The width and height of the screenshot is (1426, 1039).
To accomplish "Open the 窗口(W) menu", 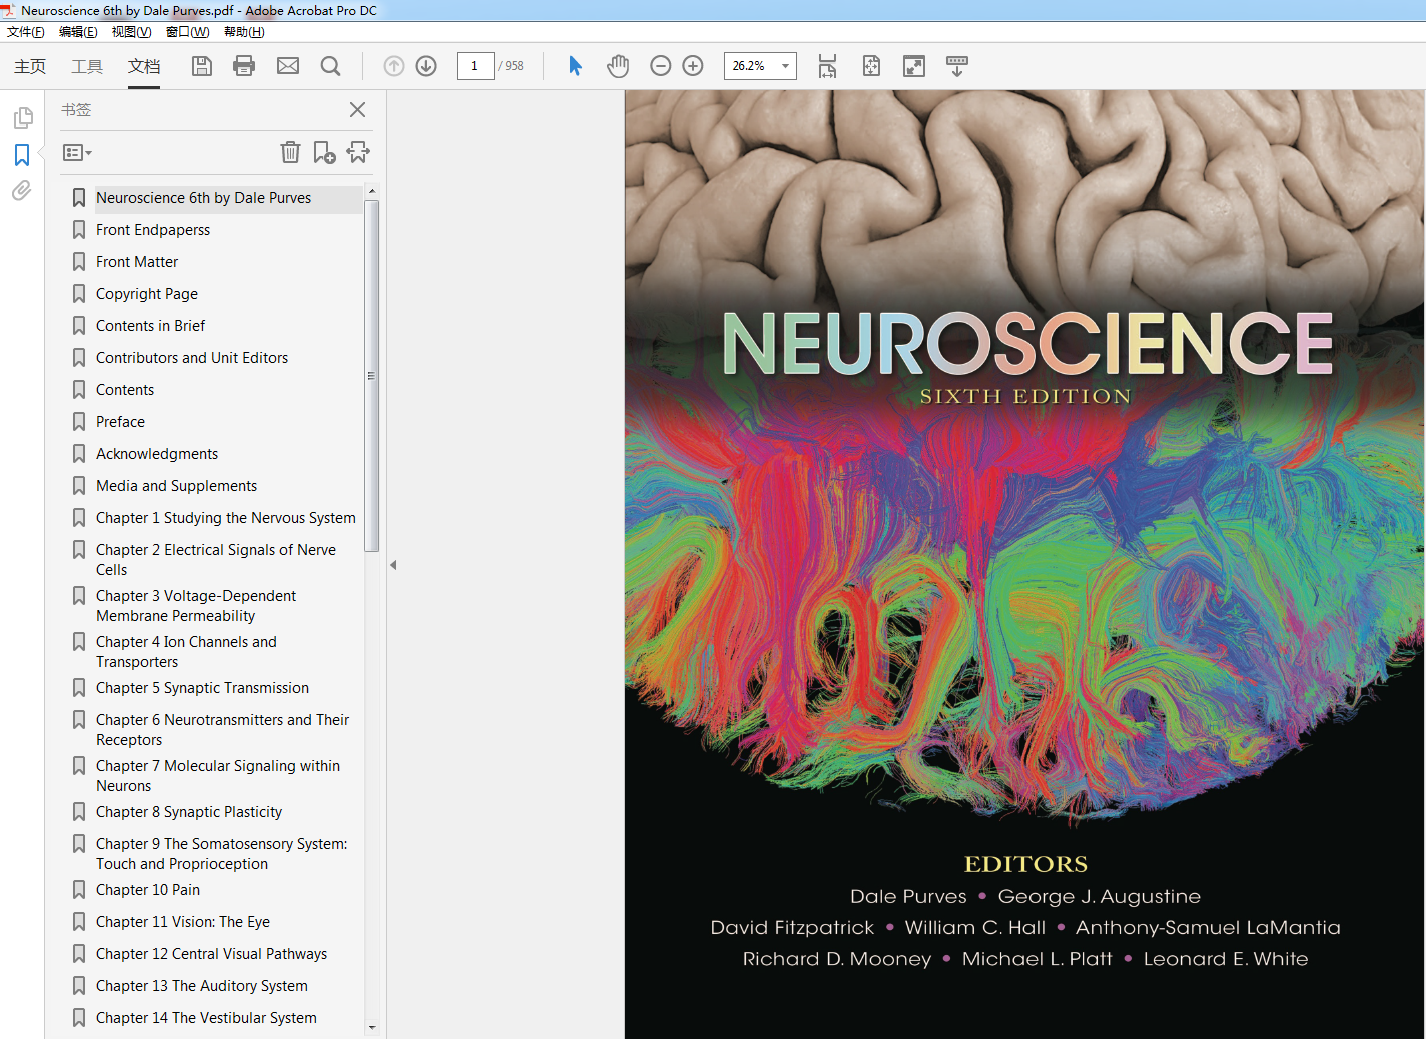I will (x=187, y=32).
